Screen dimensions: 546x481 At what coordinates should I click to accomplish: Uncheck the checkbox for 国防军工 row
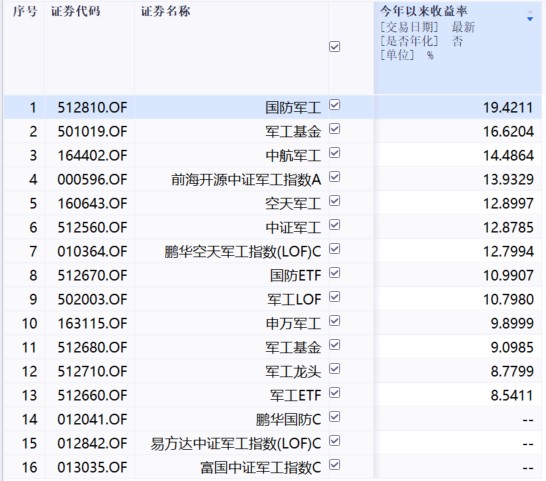334,105
